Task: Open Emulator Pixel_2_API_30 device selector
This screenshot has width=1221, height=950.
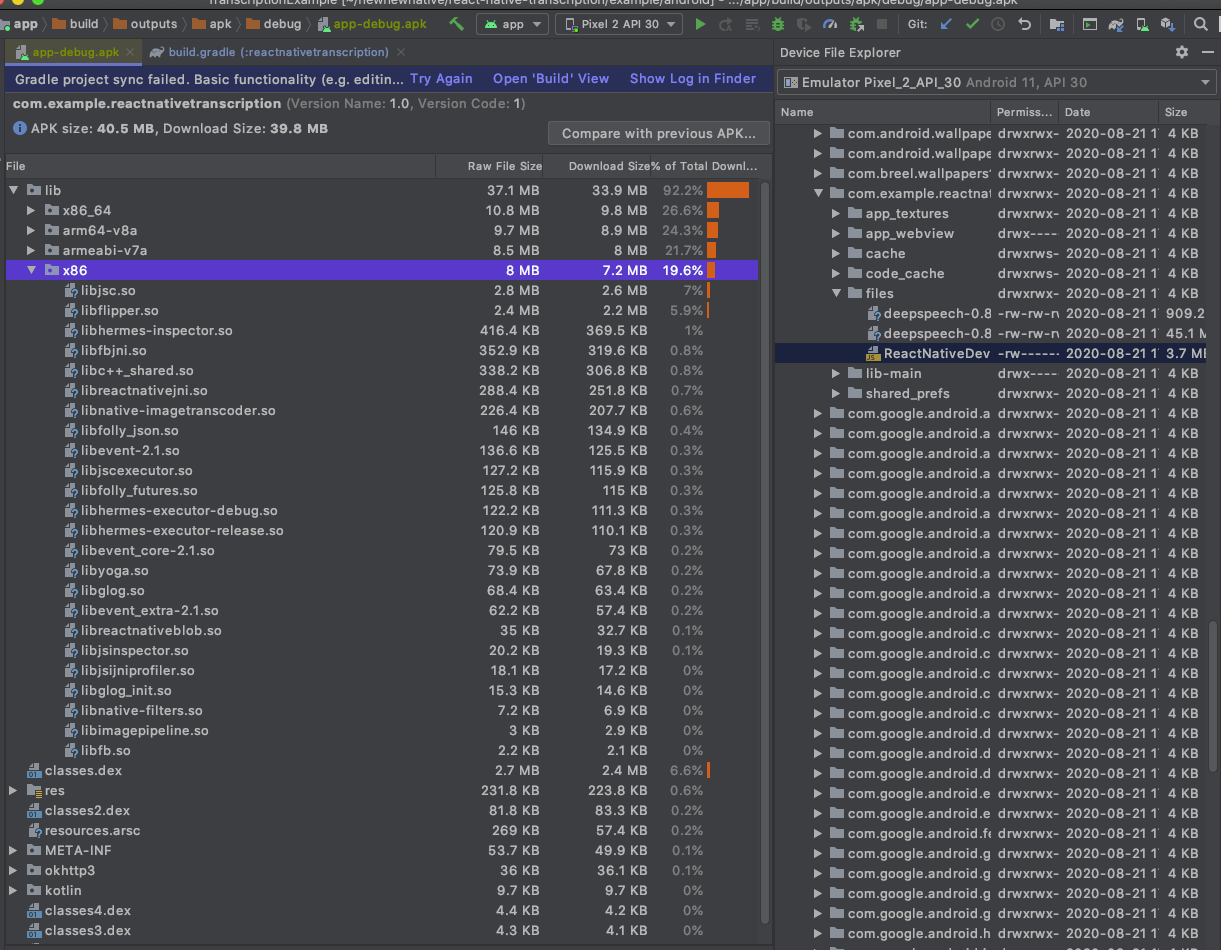Action: click(x=998, y=82)
